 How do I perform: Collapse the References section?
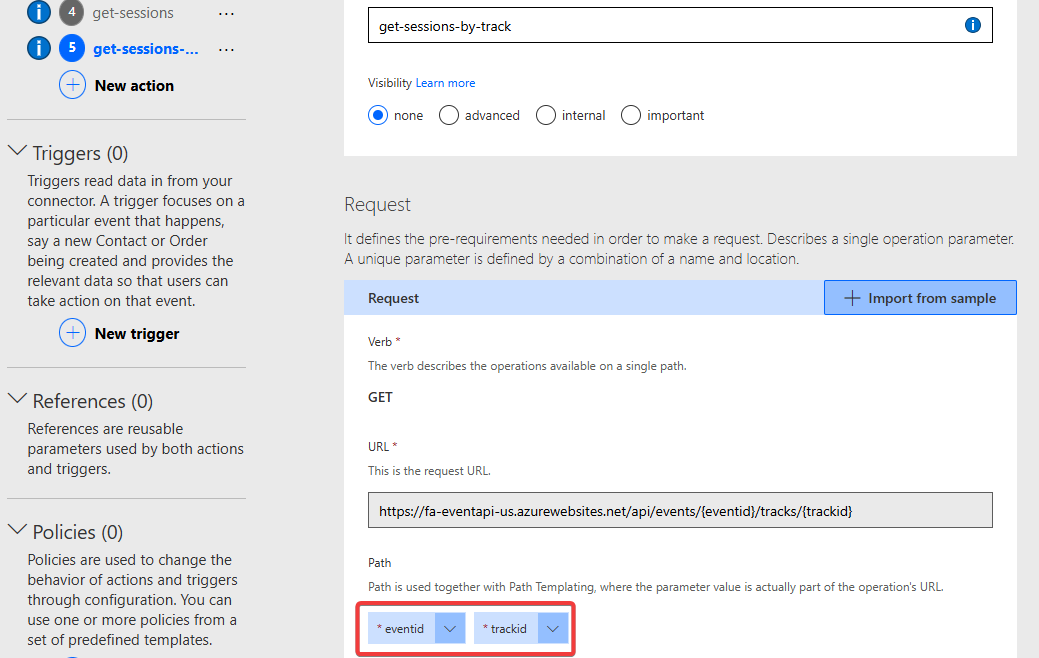pyautogui.click(x=17, y=400)
